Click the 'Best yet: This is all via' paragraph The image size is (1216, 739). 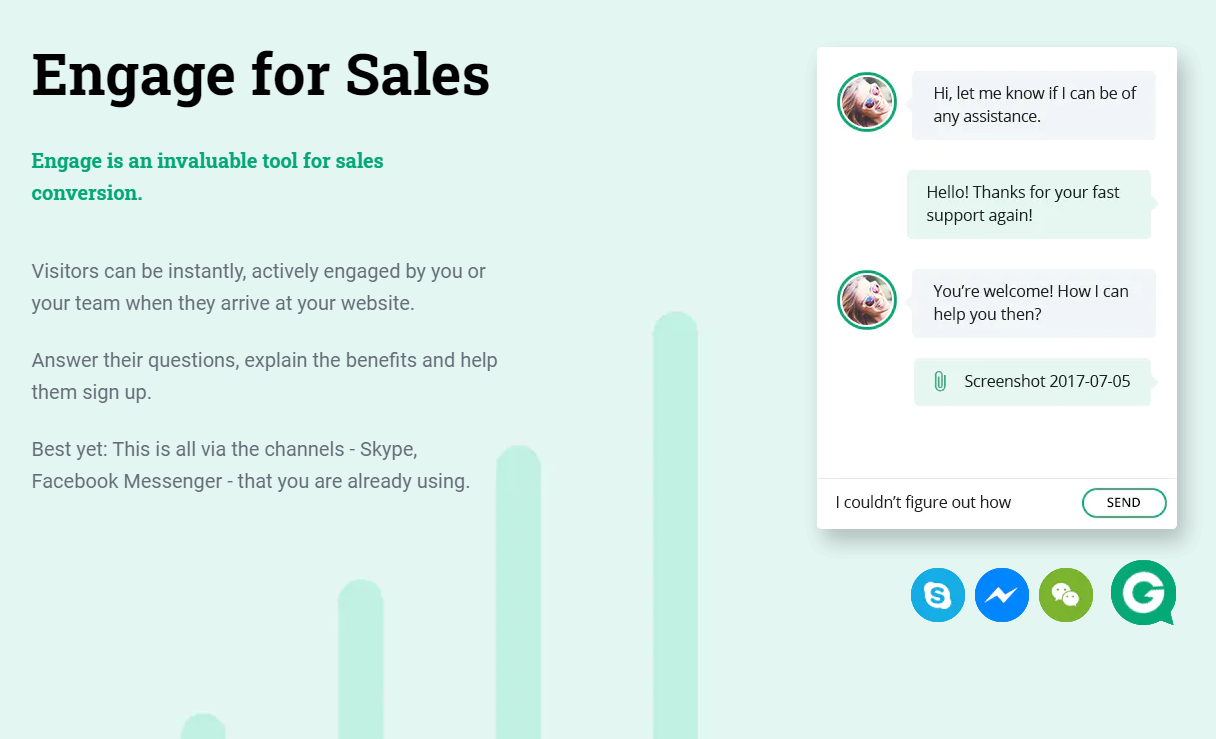pos(250,465)
